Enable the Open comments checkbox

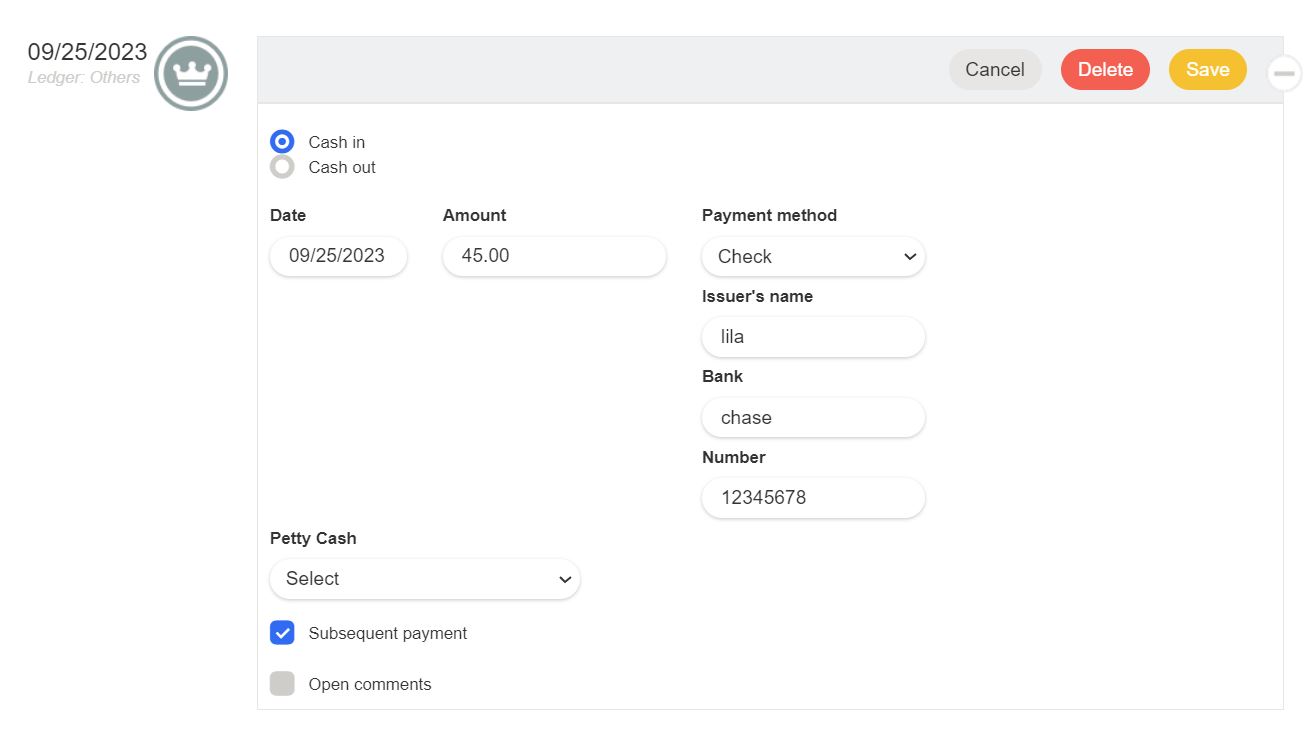pyautogui.click(x=283, y=684)
